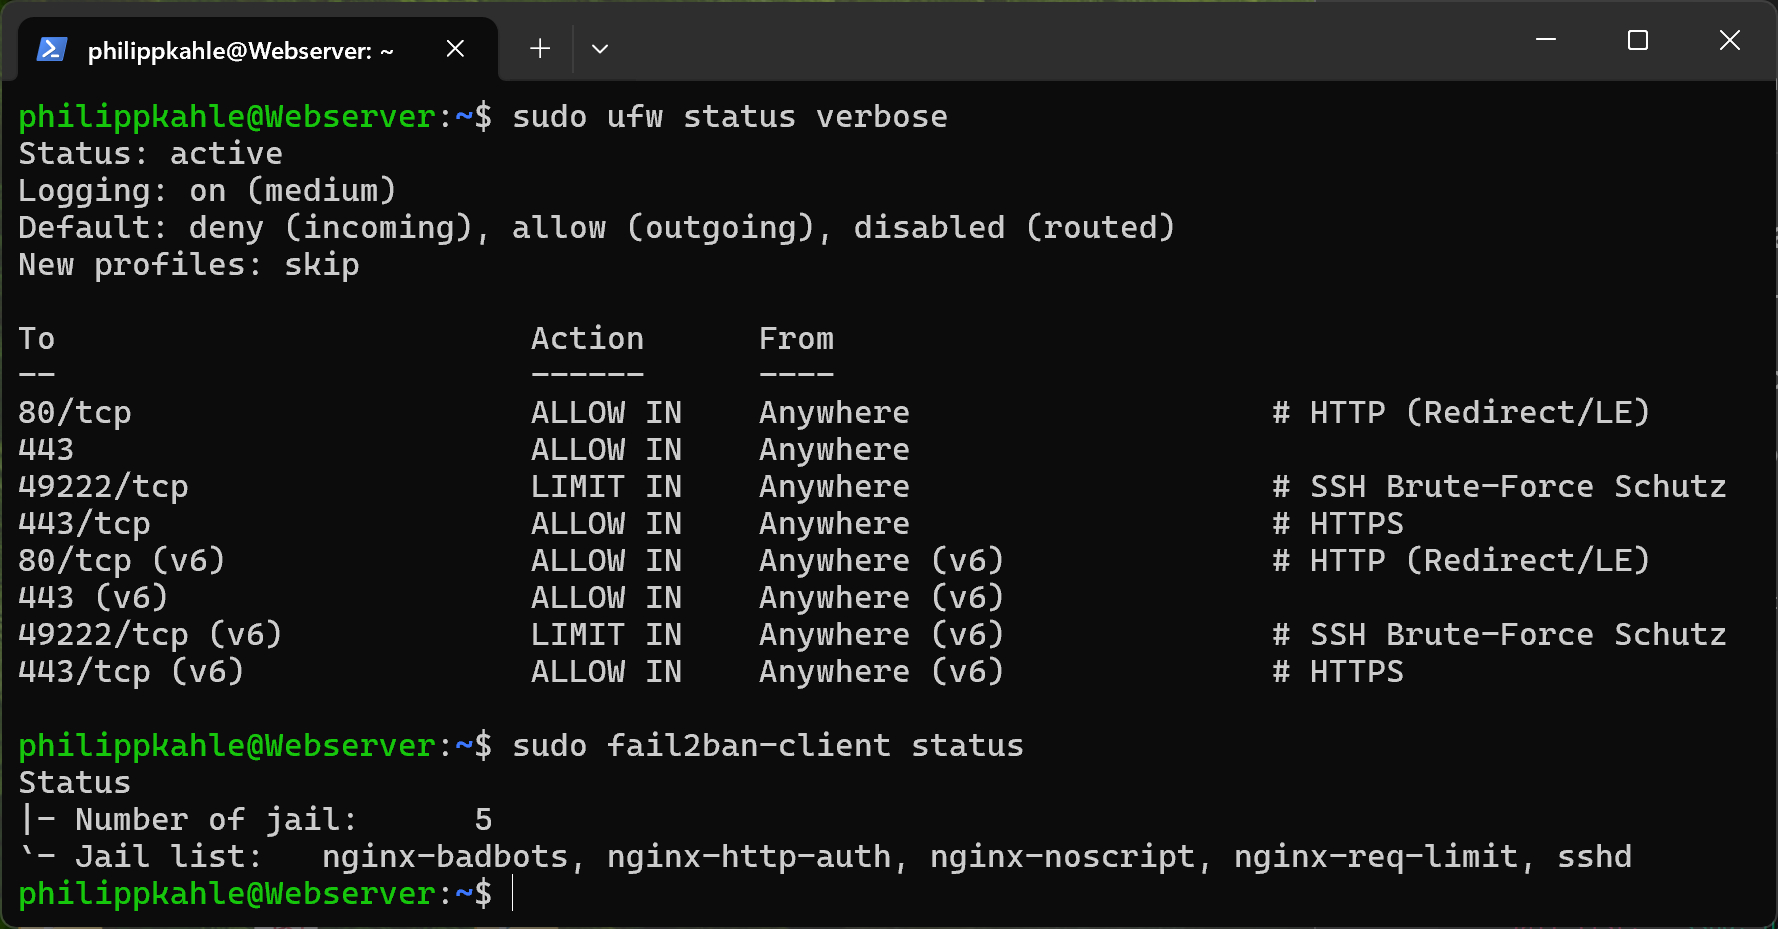Click the 'nginx-req-limit' jail name

coord(1376,857)
